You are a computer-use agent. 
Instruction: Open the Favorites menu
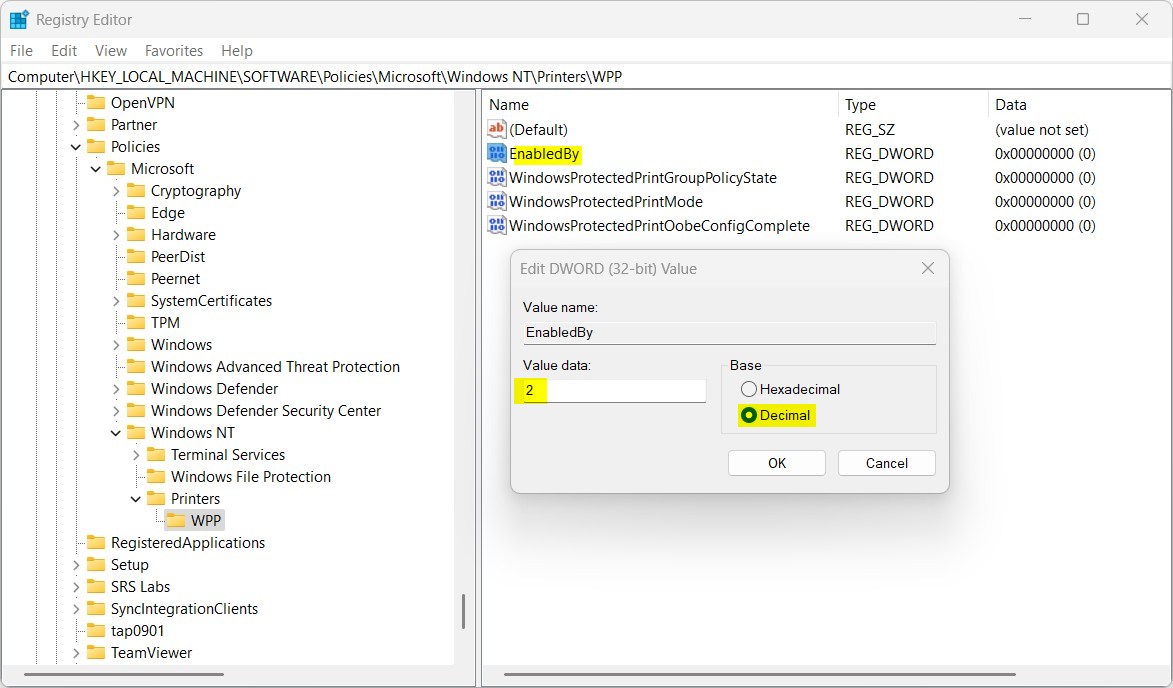[x=174, y=50]
